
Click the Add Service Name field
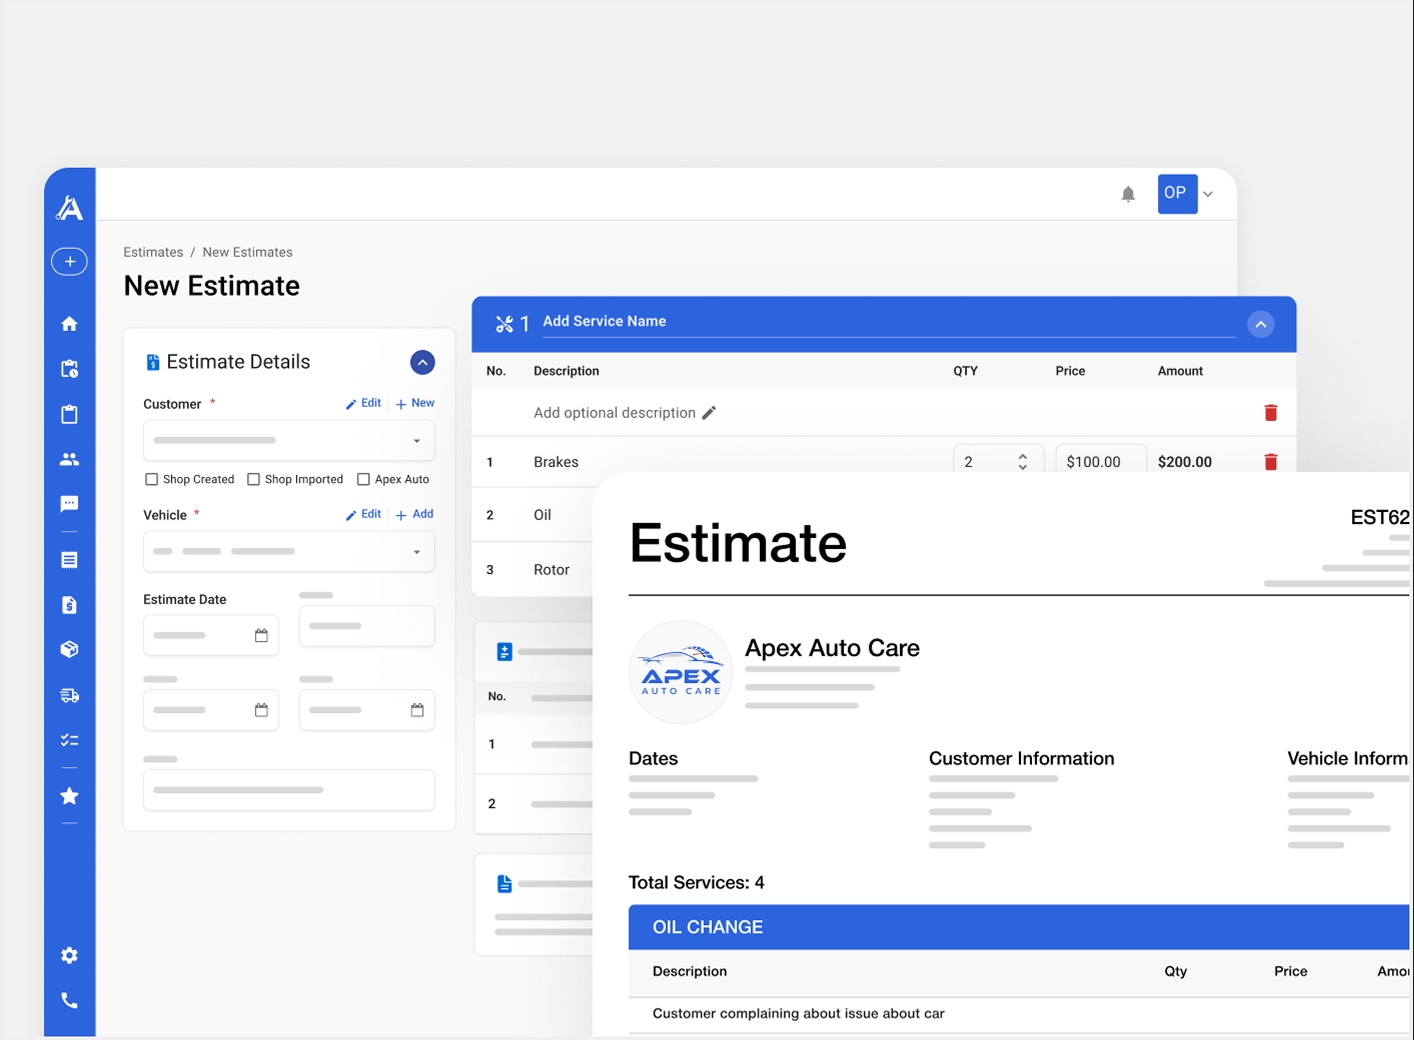click(889, 322)
